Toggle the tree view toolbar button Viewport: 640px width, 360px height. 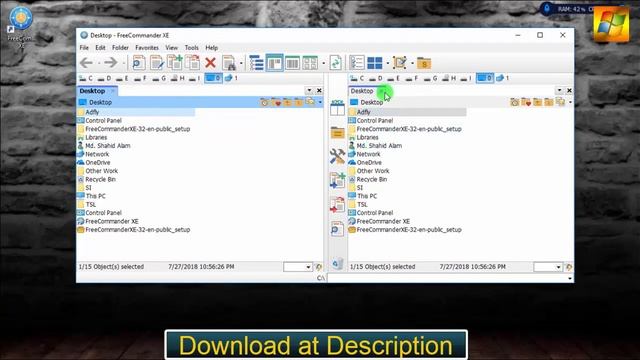[256, 63]
